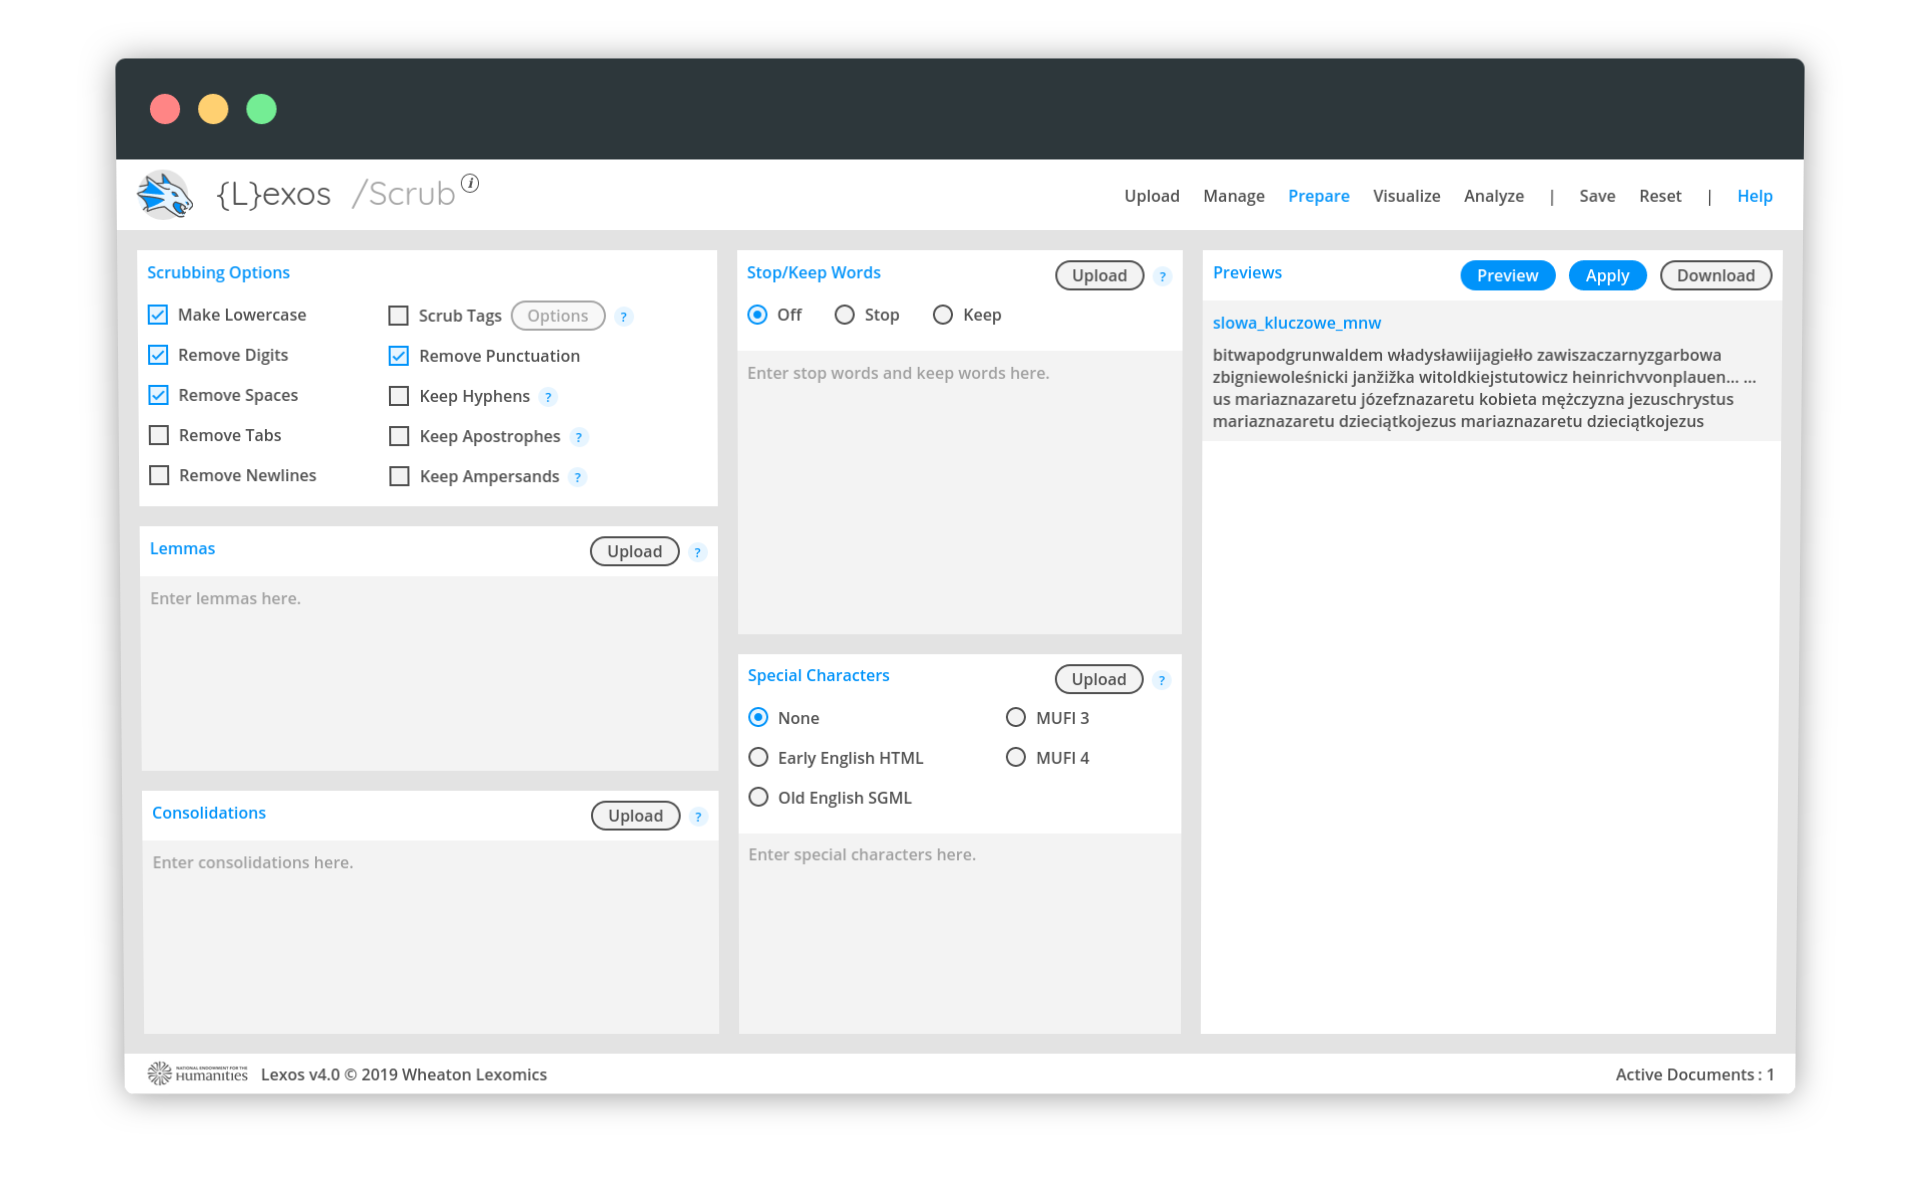The width and height of the screenshot is (1920, 1200).
Task: Click Reset in the navigation bar
Action: [1660, 196]
